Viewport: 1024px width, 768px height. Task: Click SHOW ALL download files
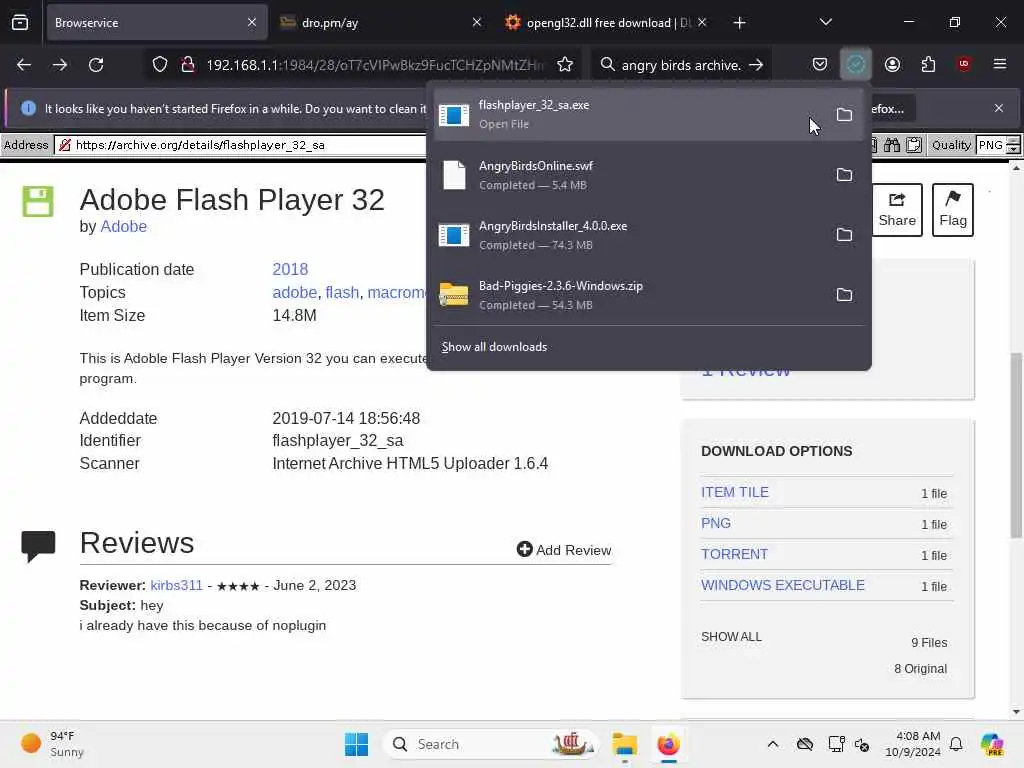point(731,637)
